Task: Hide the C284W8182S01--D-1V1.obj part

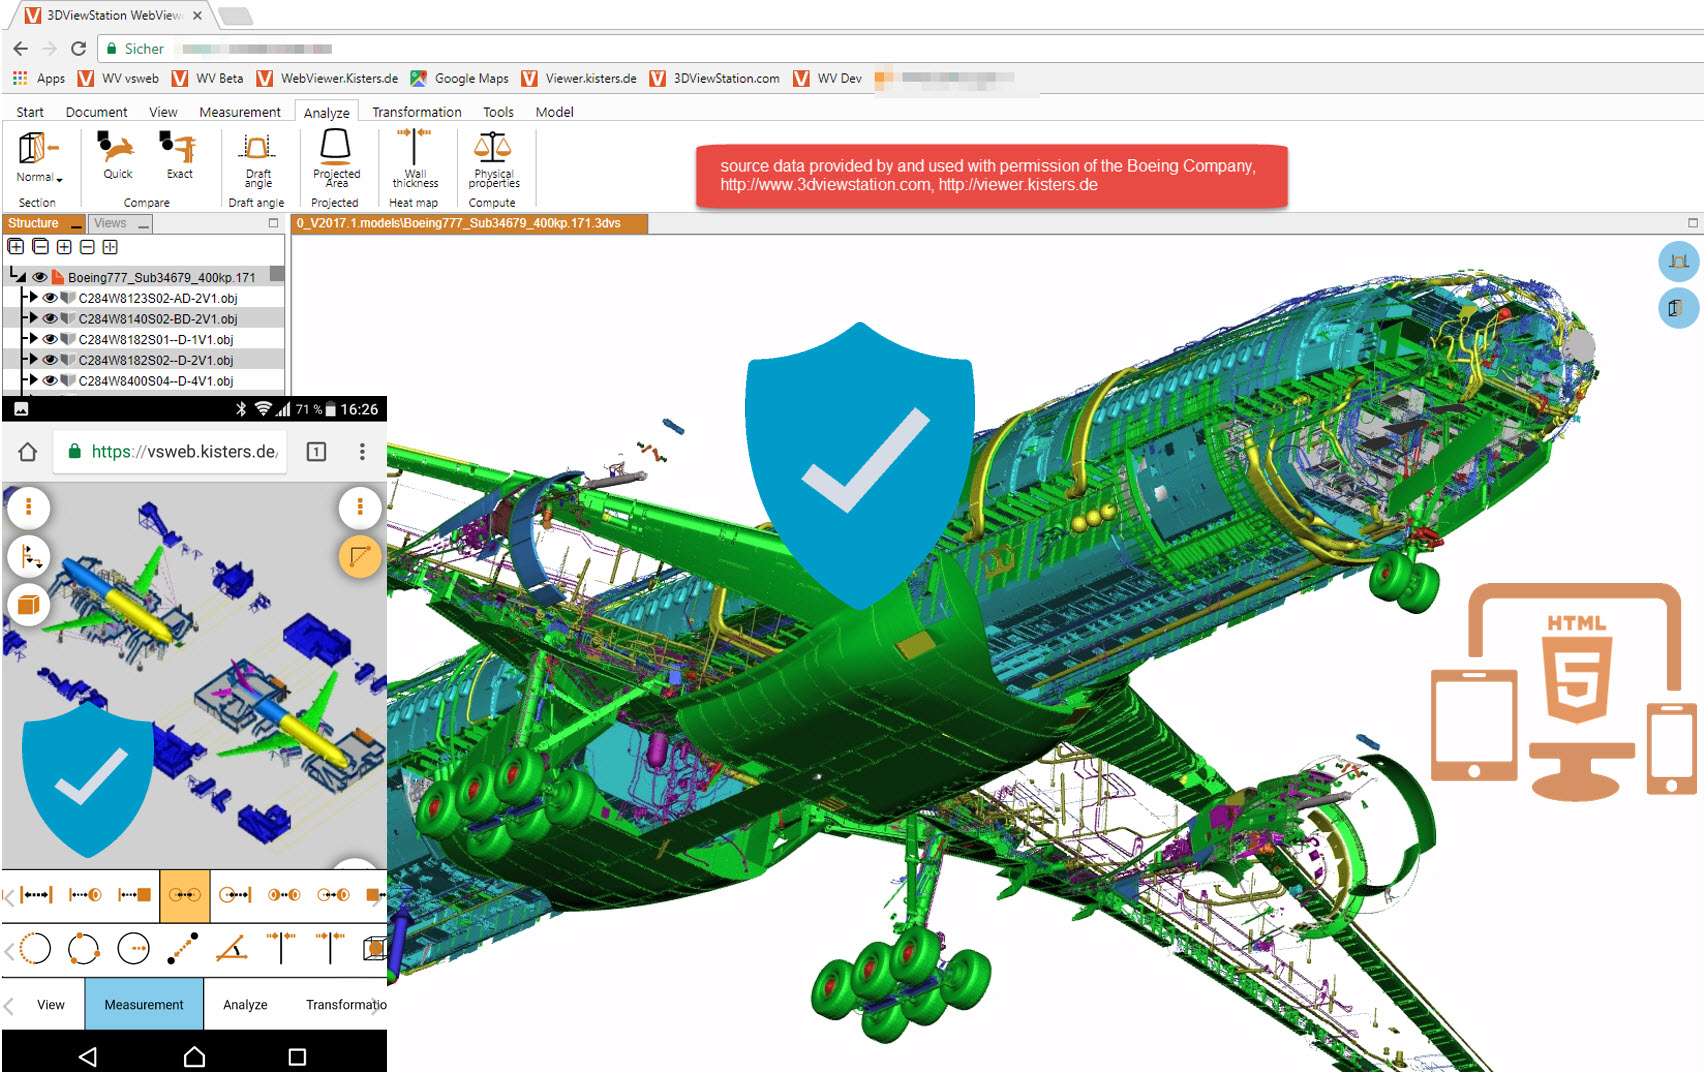Action: click(50, 339)
